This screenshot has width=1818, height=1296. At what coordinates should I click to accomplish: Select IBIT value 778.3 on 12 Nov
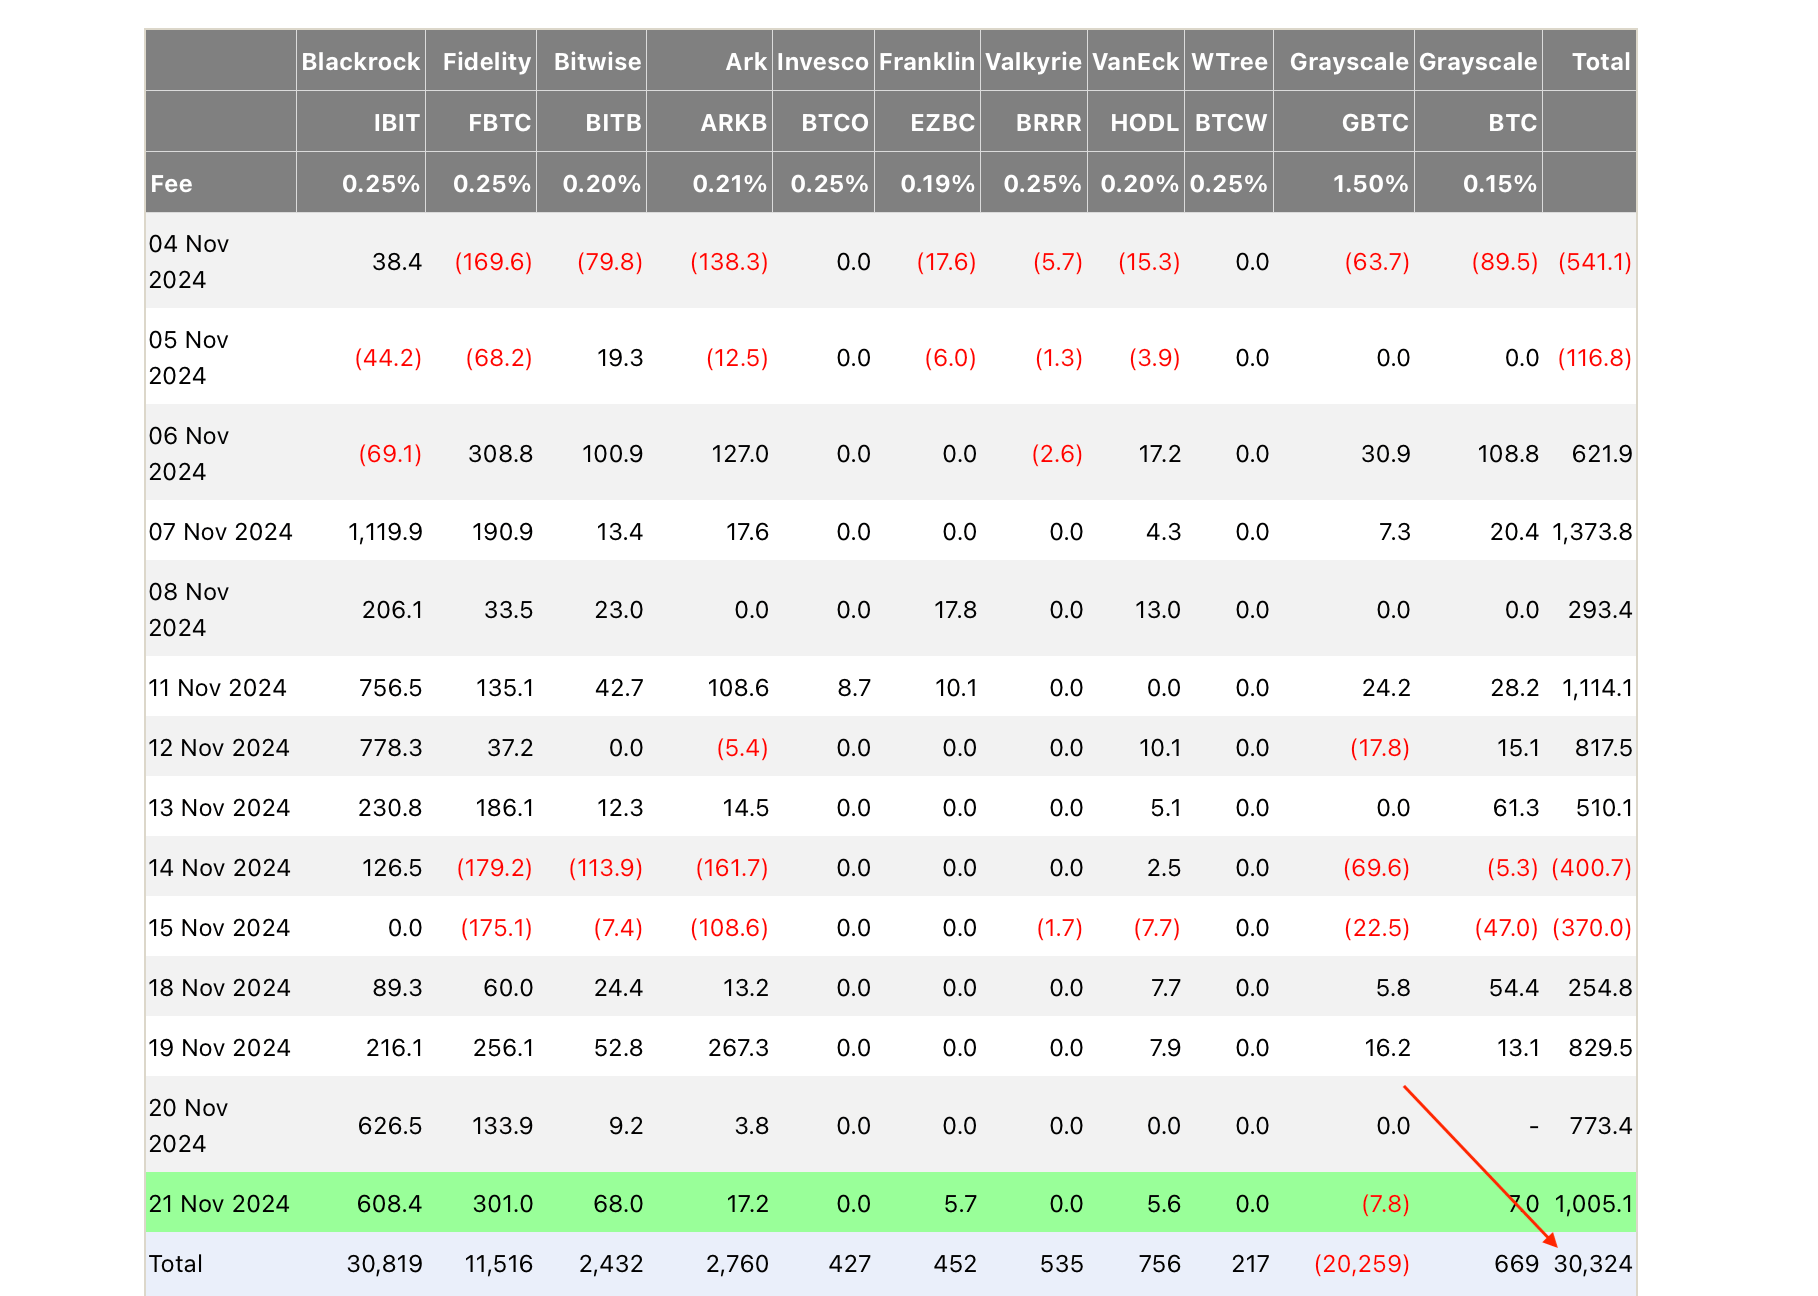click(x=391, y=748)
